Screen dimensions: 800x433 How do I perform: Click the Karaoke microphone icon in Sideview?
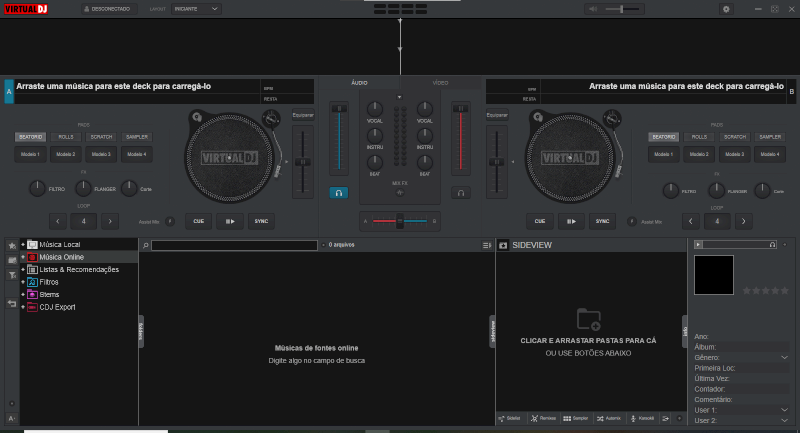[633, 418]
